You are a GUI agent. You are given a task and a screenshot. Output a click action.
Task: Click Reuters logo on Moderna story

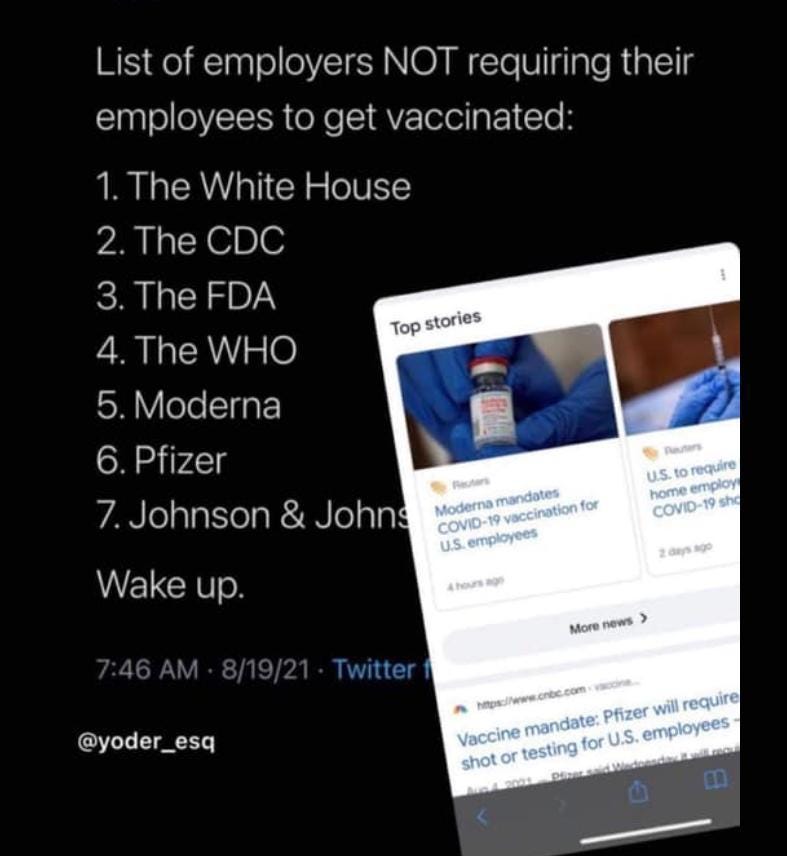pyautogui.click(x=438, y=486)
